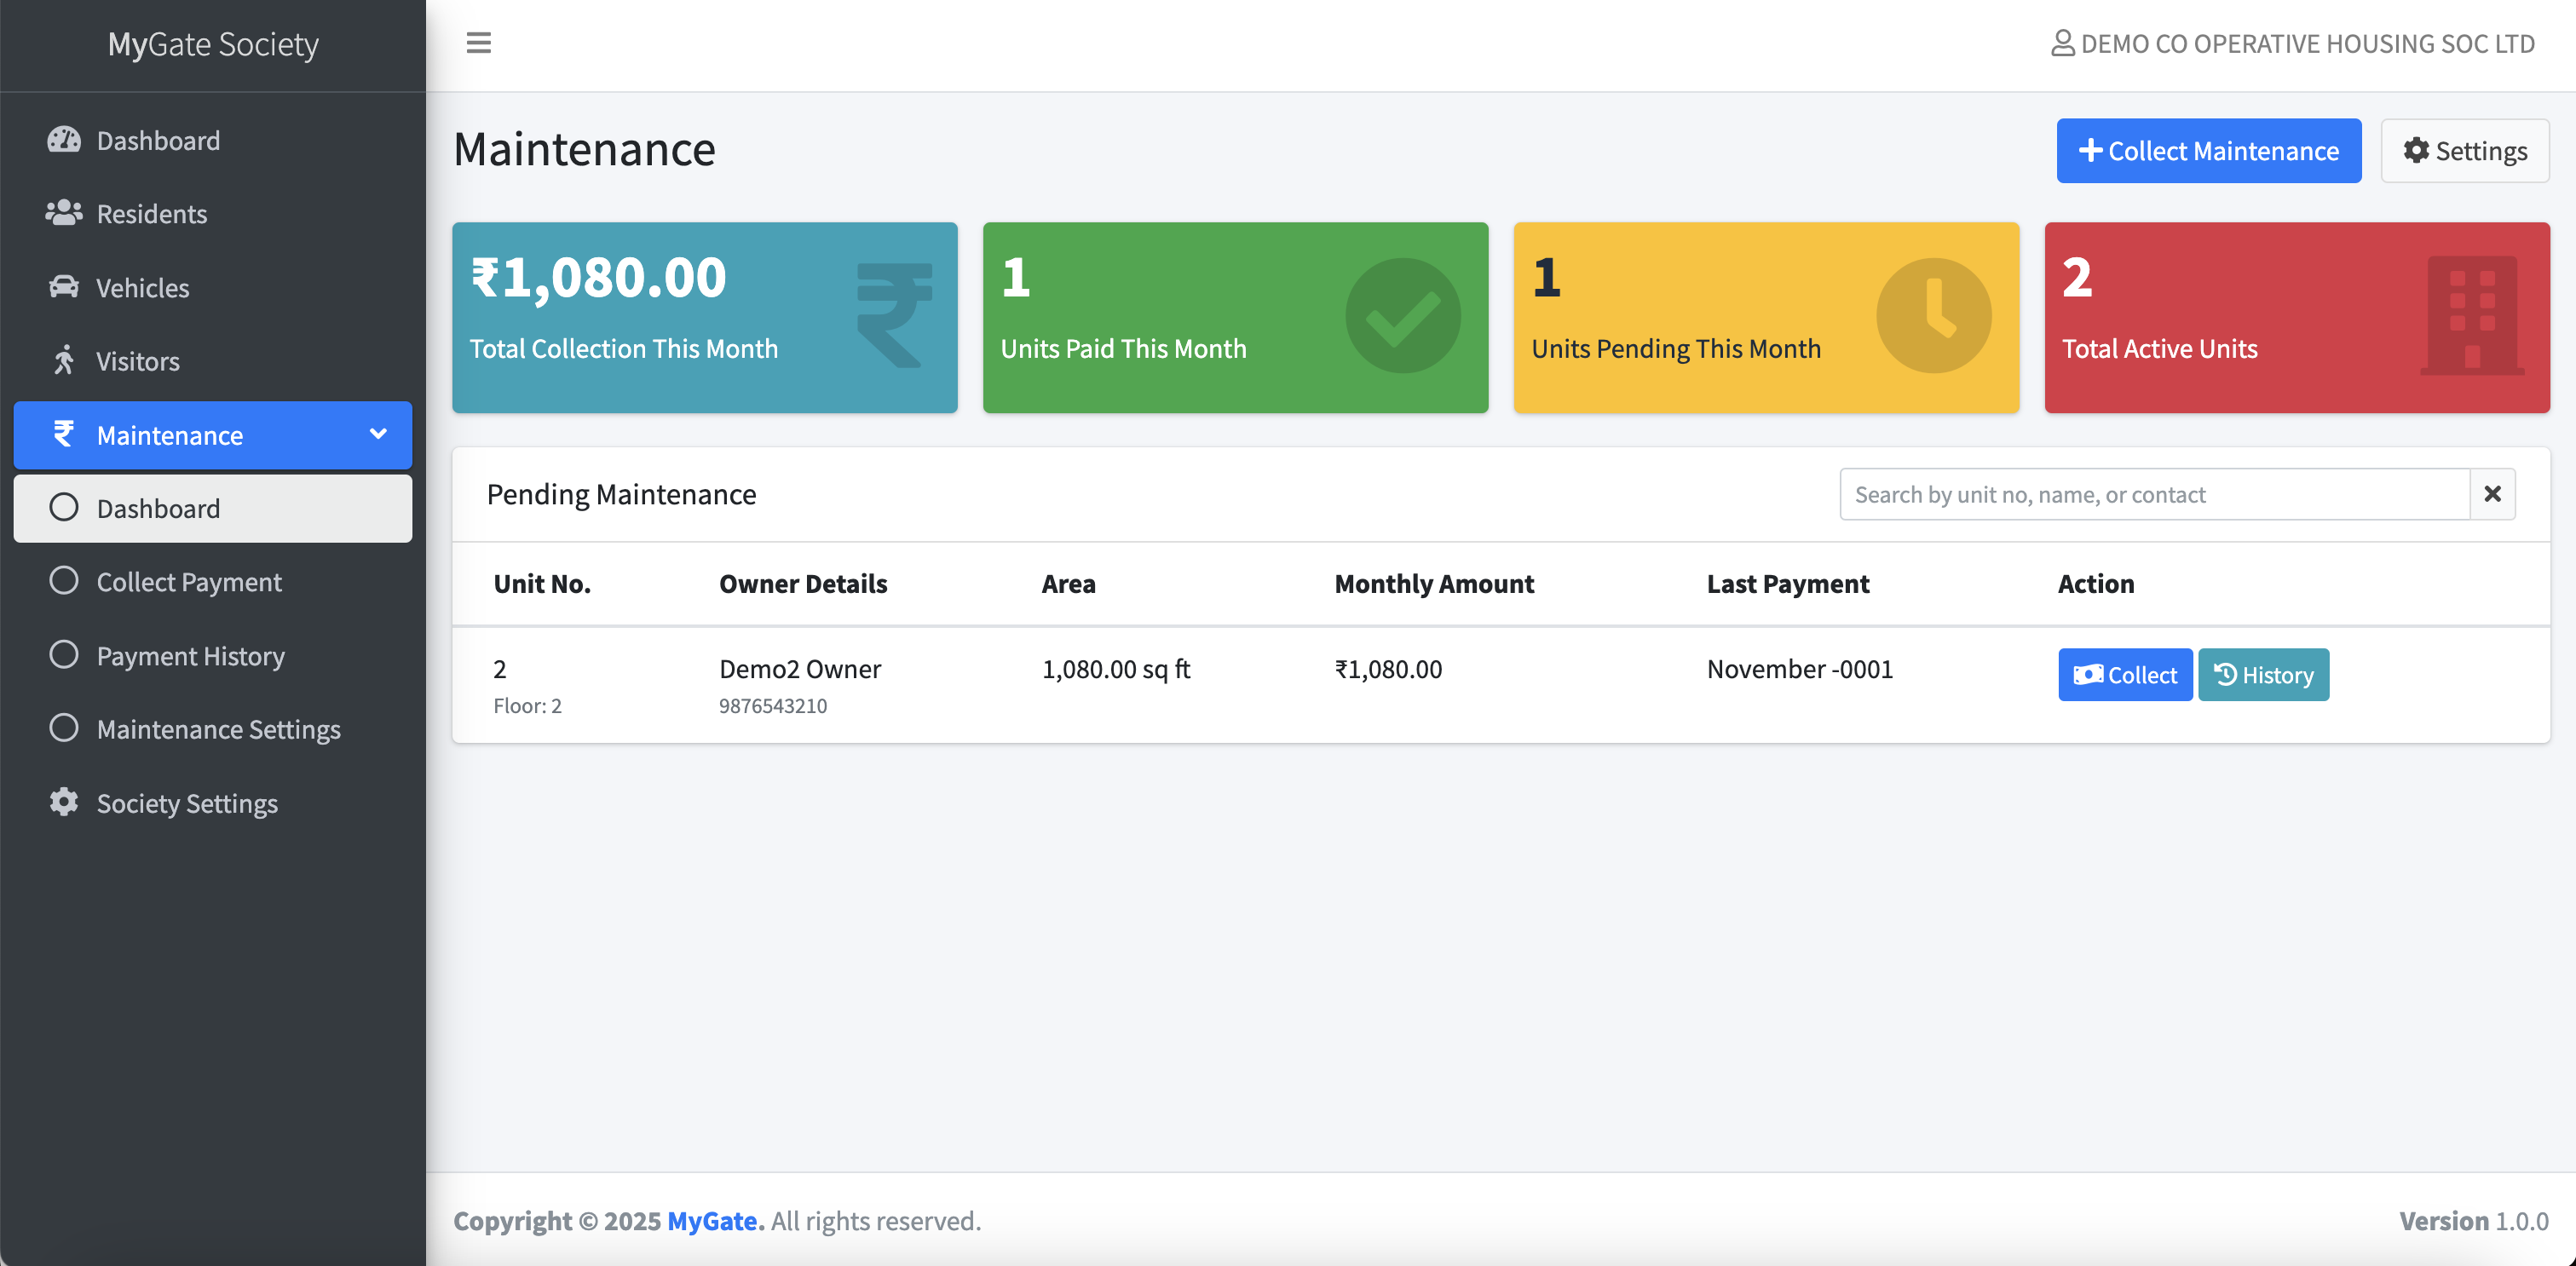2576x1266 pixels.
Task: Click the rupee icon on Total Collection card
Action: tap(894, 315)
